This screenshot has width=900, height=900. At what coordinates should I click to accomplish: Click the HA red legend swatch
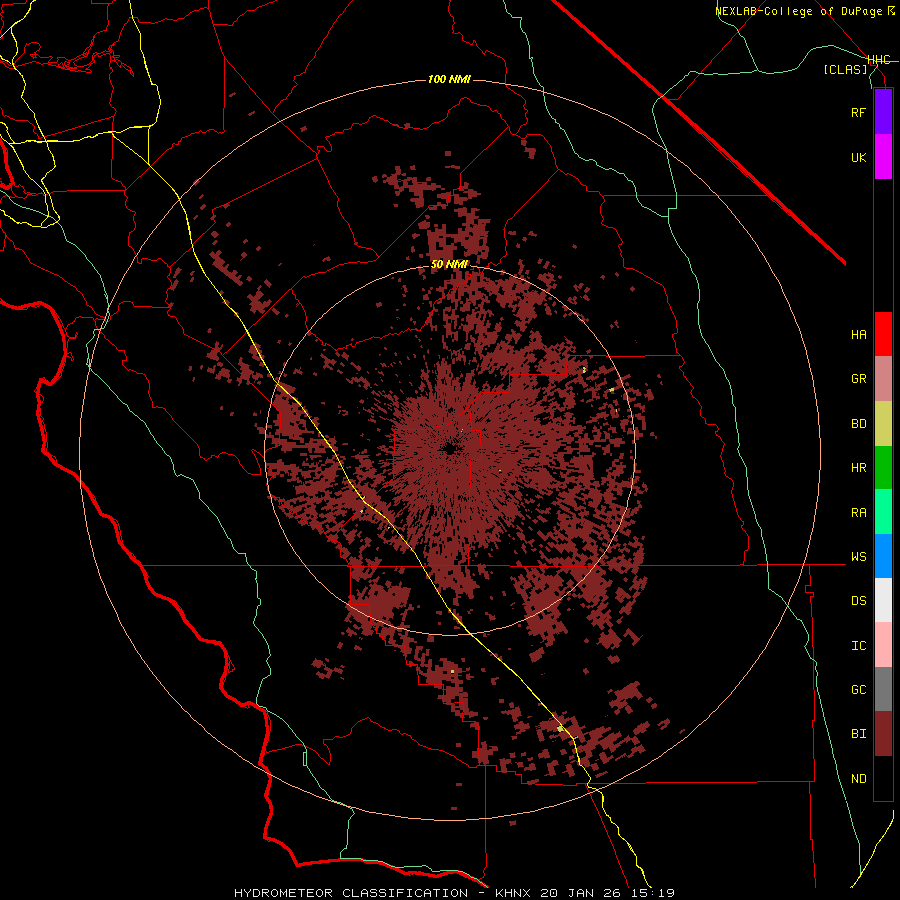[x=883, y=334]
